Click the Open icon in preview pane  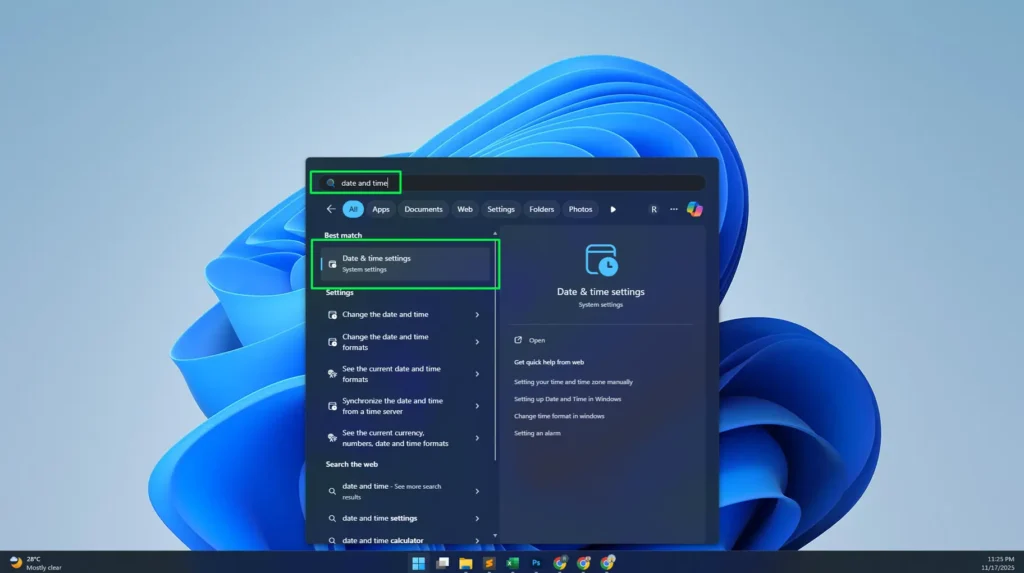pyautogui.click(x=518, y=340)
